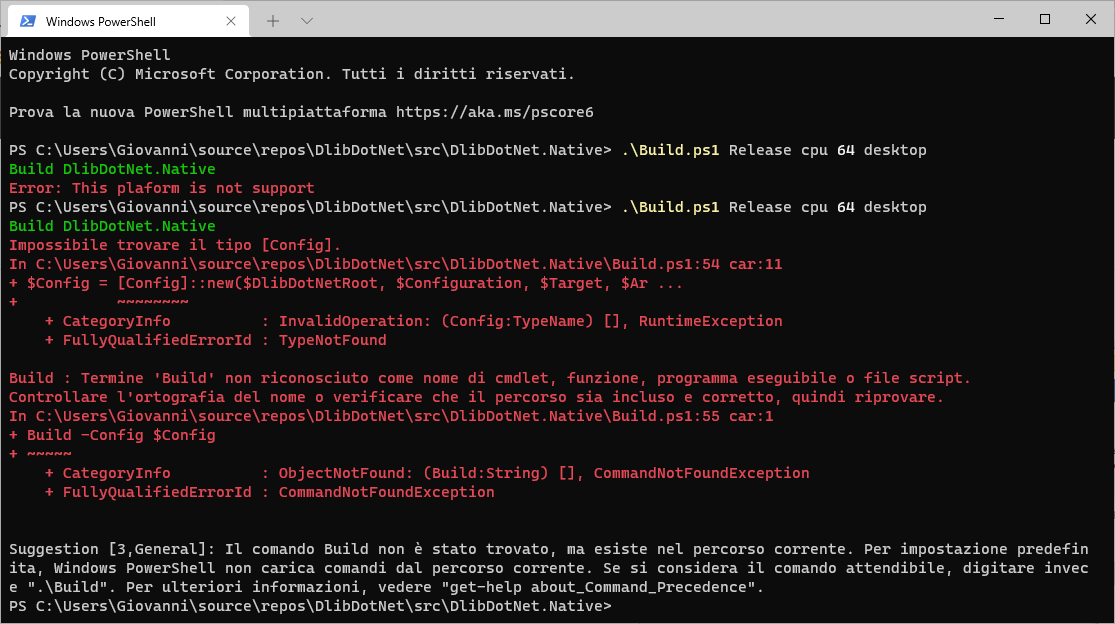The width and height of the screenshot is (1115, 624).
Task: Maximize the terminal window
Action: (x=1044, y=18)
